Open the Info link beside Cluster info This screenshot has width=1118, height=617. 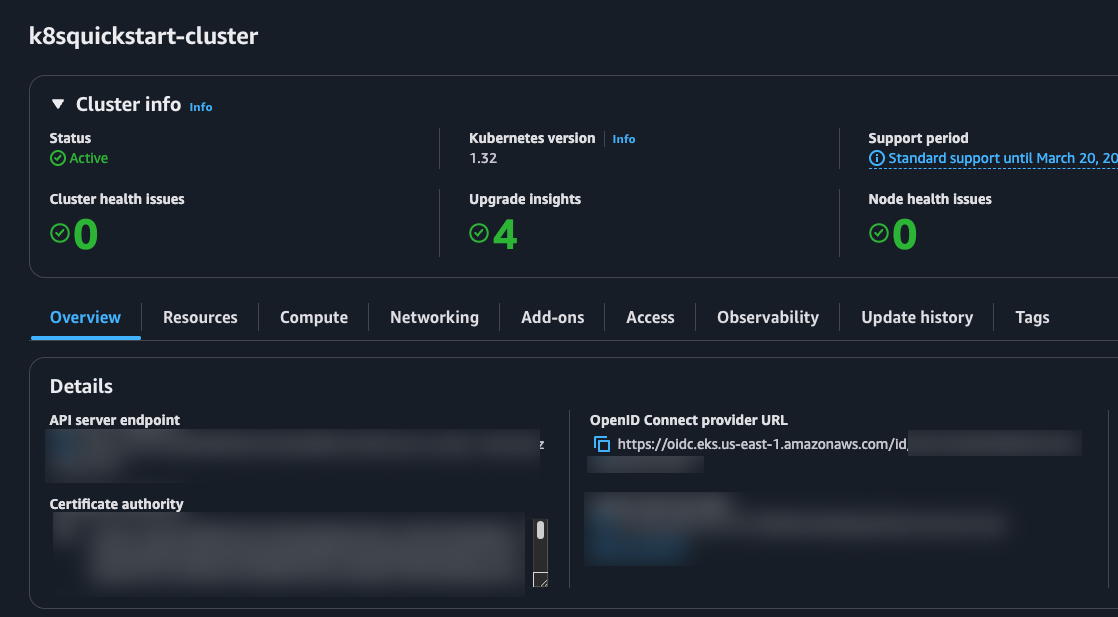tap(200, 107)
